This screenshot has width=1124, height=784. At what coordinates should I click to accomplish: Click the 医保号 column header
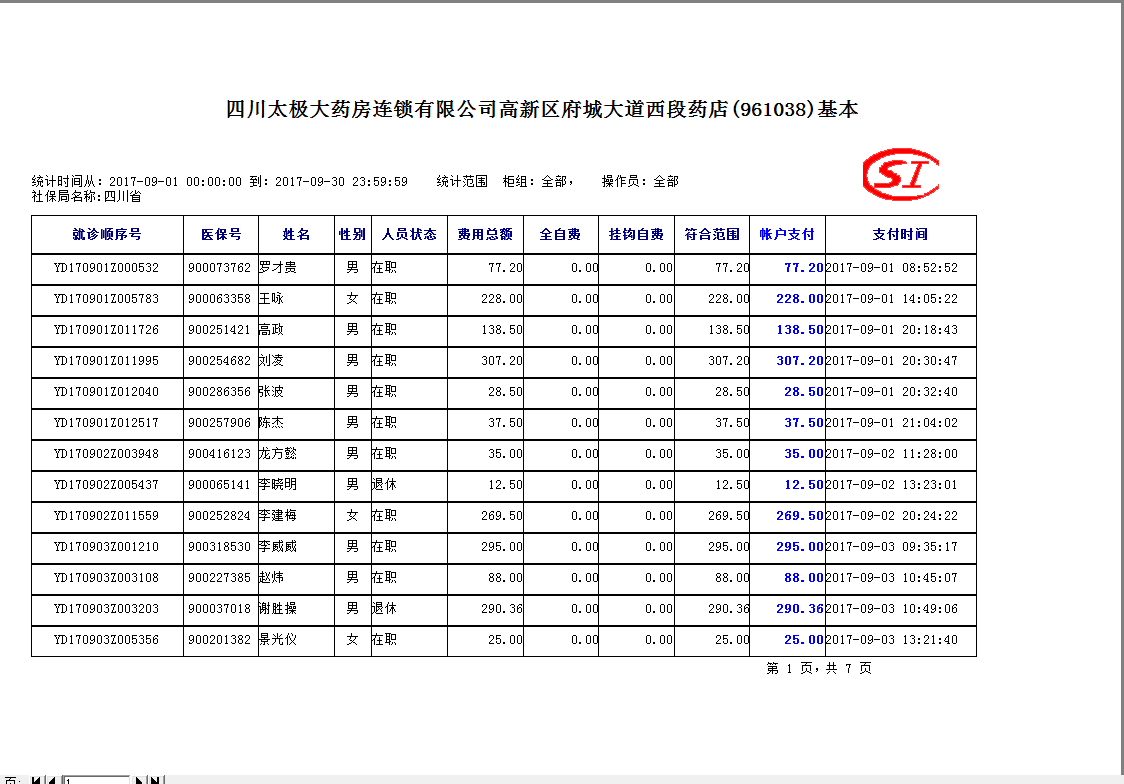(221, 234)
